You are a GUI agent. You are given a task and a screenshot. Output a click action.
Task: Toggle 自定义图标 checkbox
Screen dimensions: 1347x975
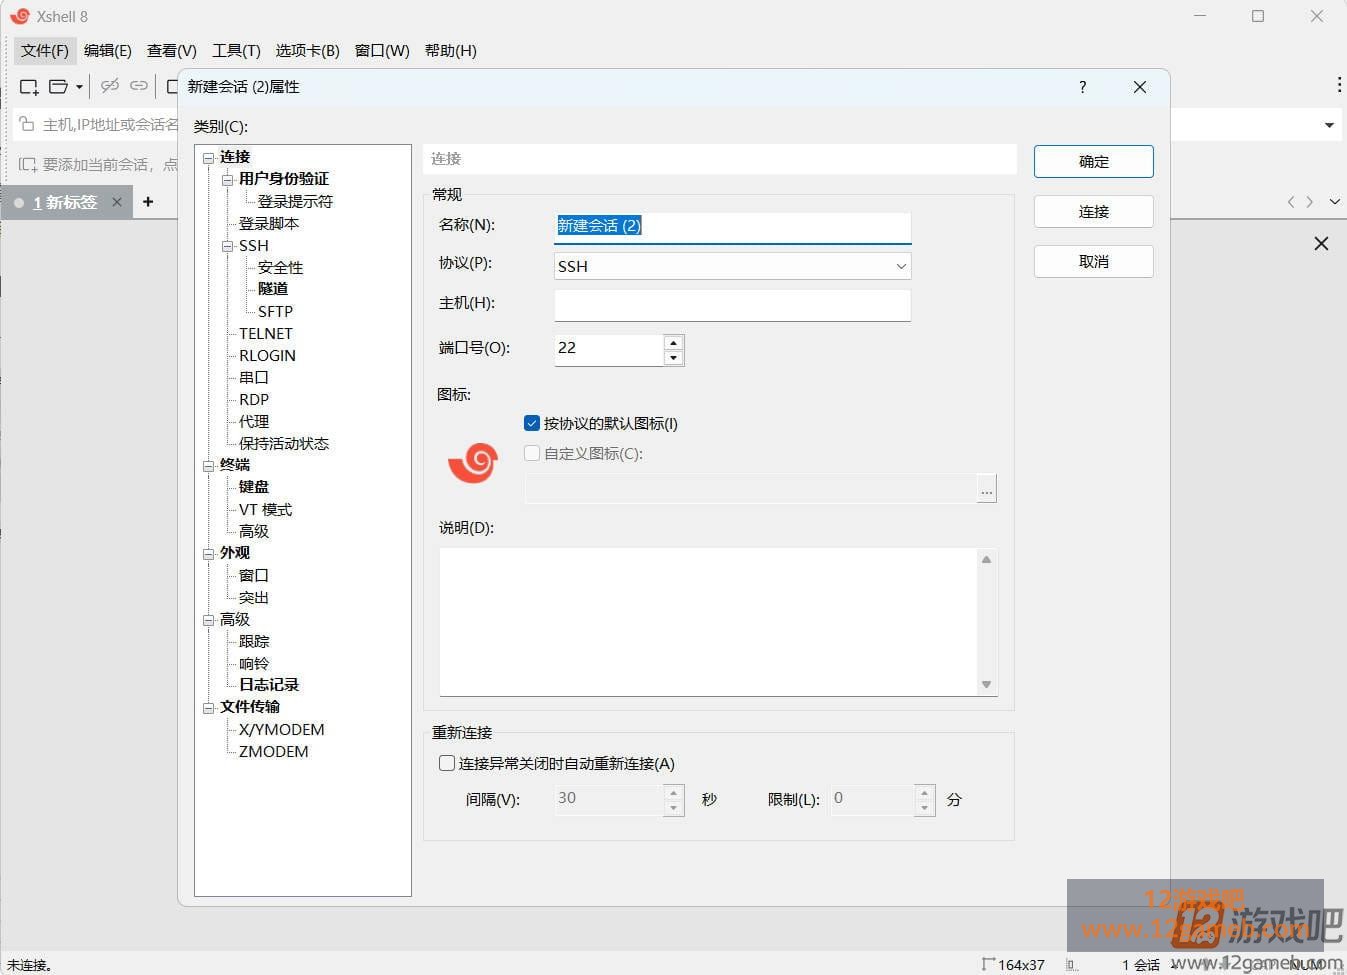[x=532, y=453]
